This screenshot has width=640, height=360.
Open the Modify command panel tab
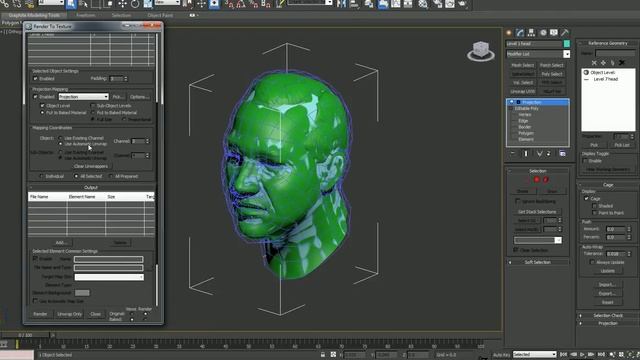[520, 33]
